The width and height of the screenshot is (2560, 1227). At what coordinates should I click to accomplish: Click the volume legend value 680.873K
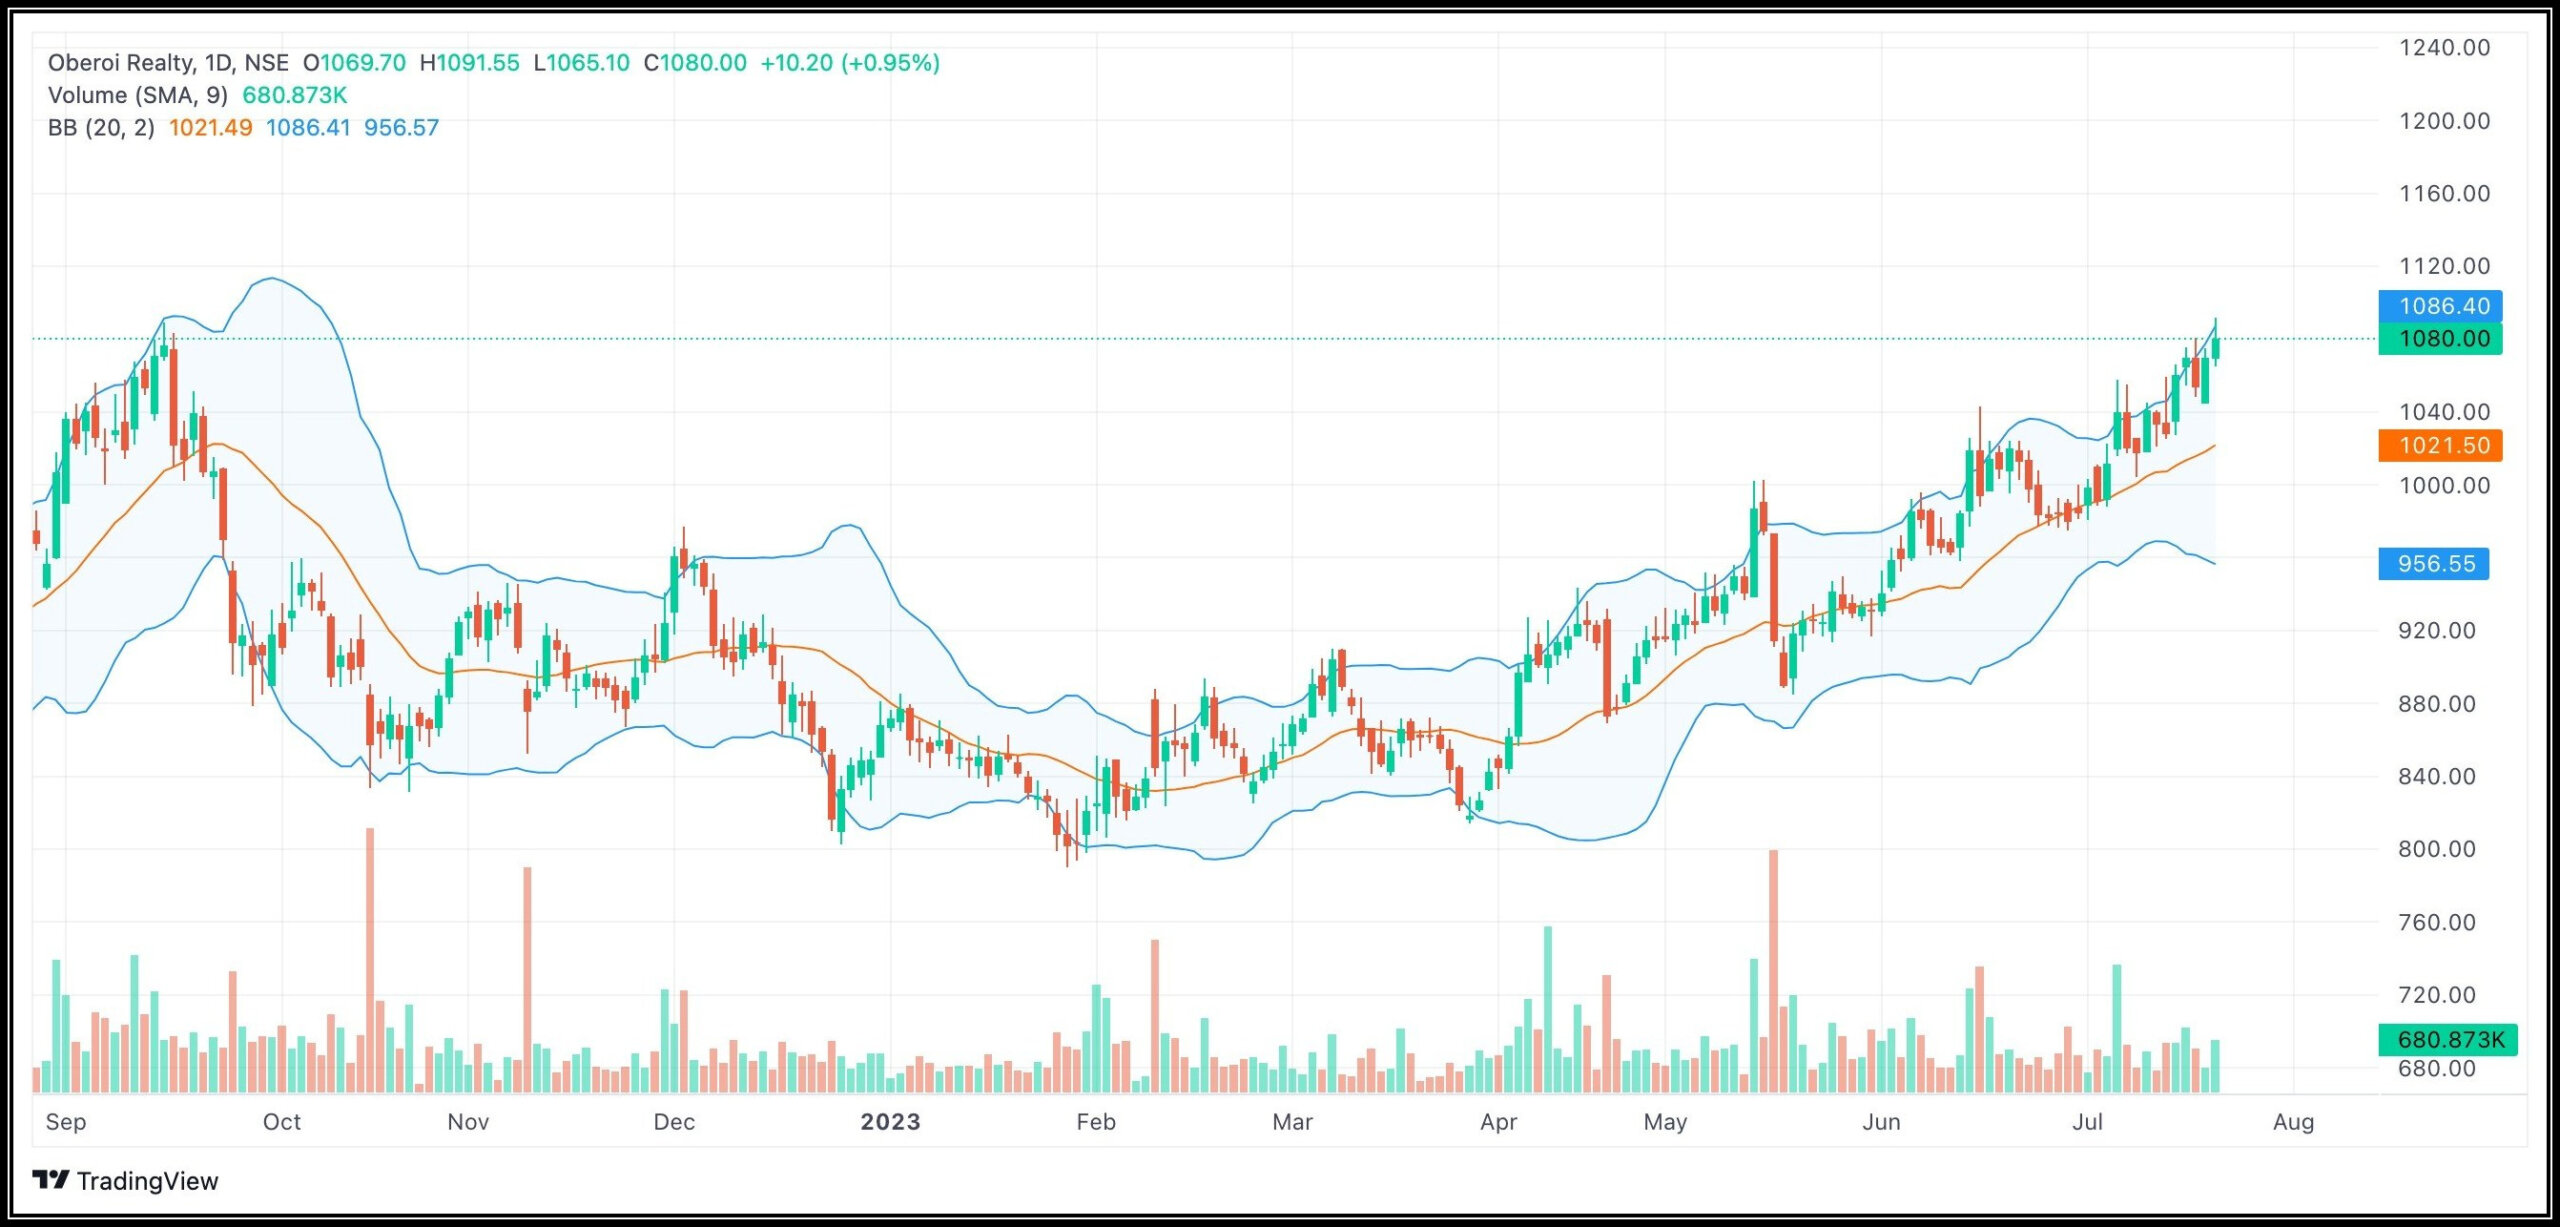tap(295, 95)
